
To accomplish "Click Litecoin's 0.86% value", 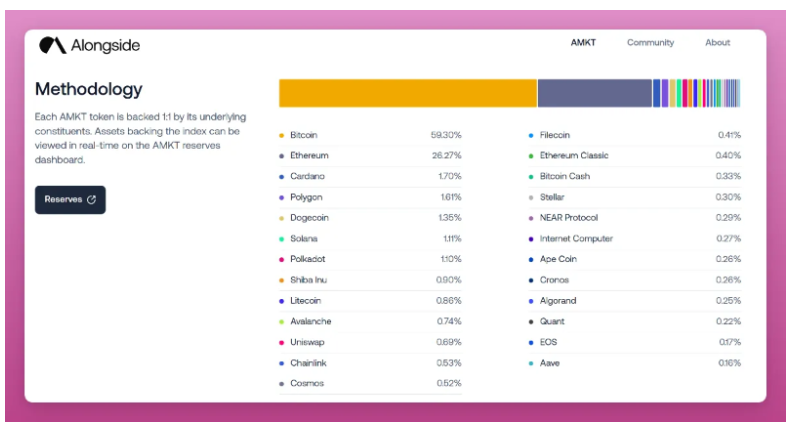I will pos(448,300).
